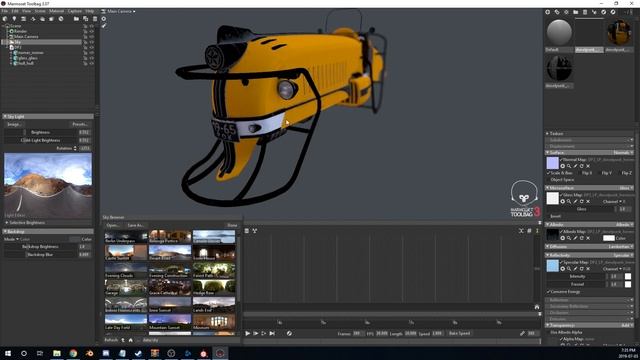Open Transparency Add dropdown
Image resolution: width=640 pixels, height=360 pixels.
coord(627,325)
